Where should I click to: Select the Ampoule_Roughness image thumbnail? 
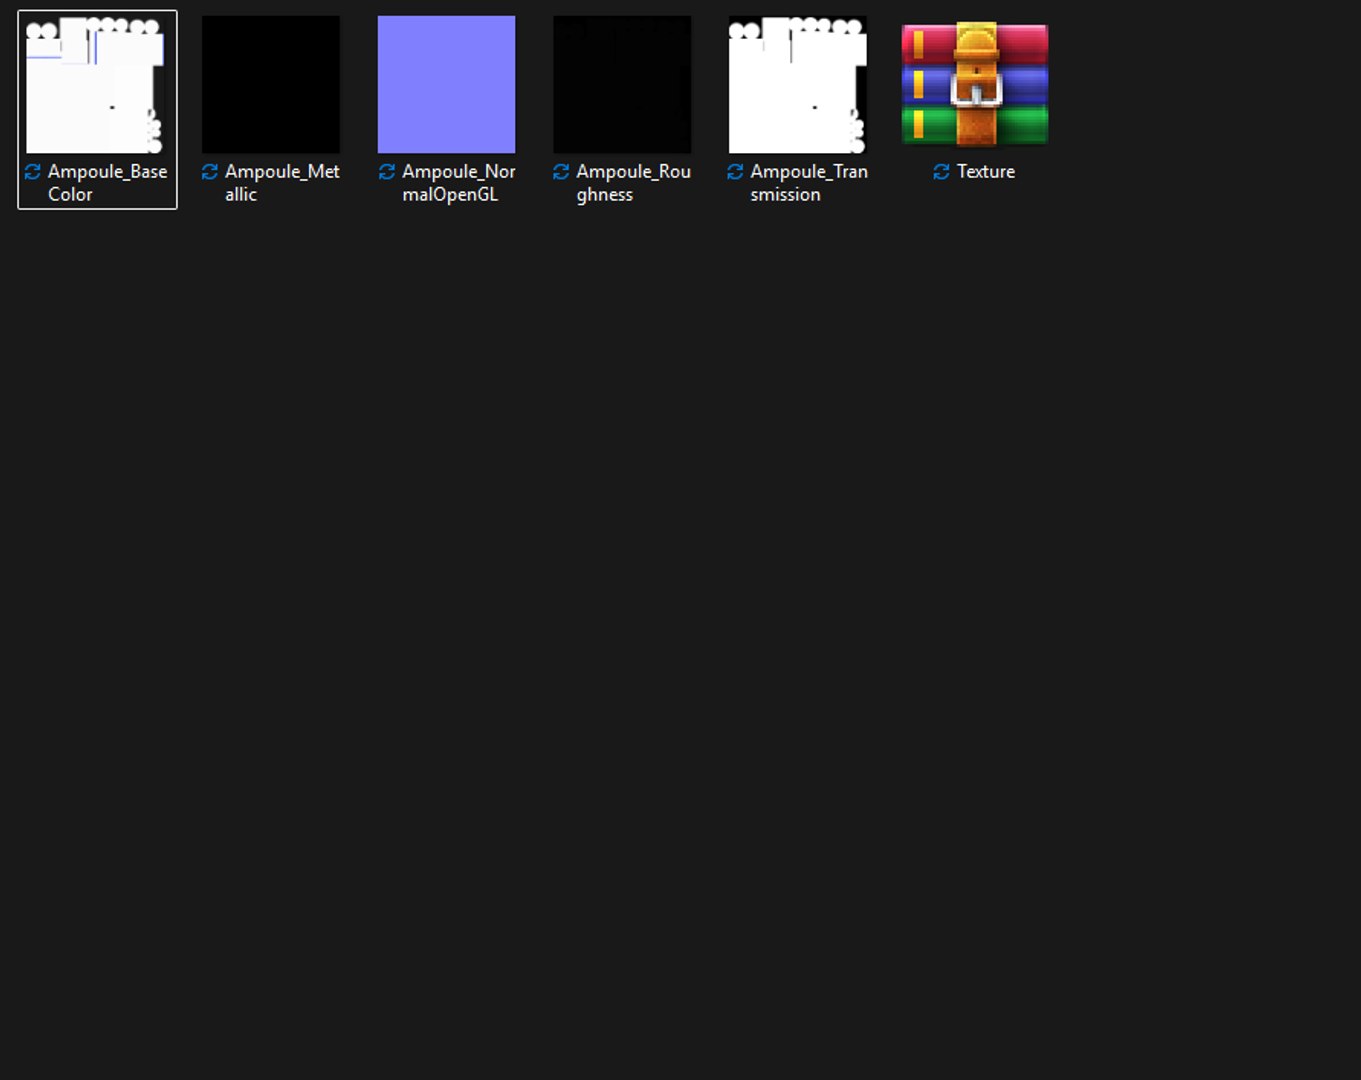click(x=622, y=84)
